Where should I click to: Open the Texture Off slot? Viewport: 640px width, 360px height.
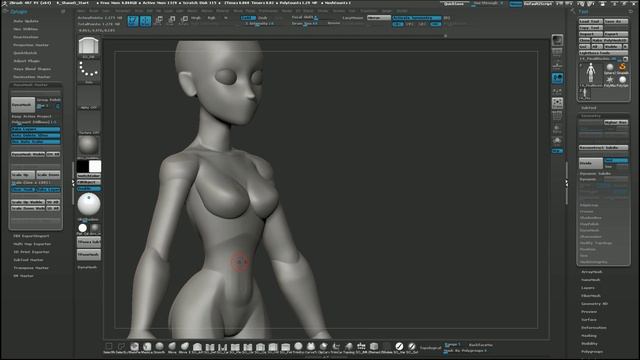[89, 122]
